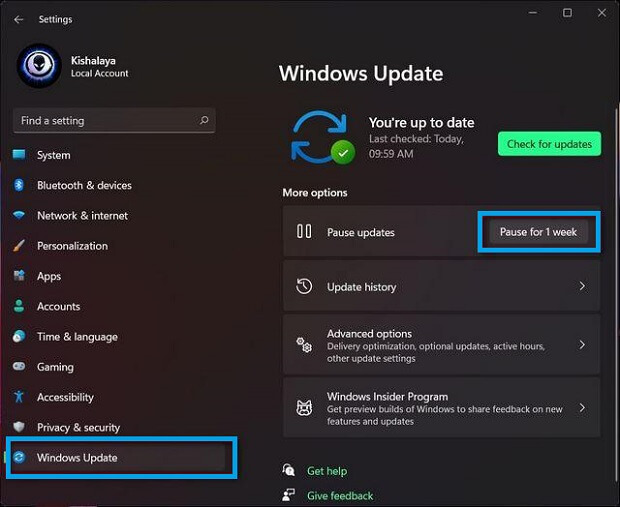
Task: Open Update history row
Action: [x=441, y=286]
